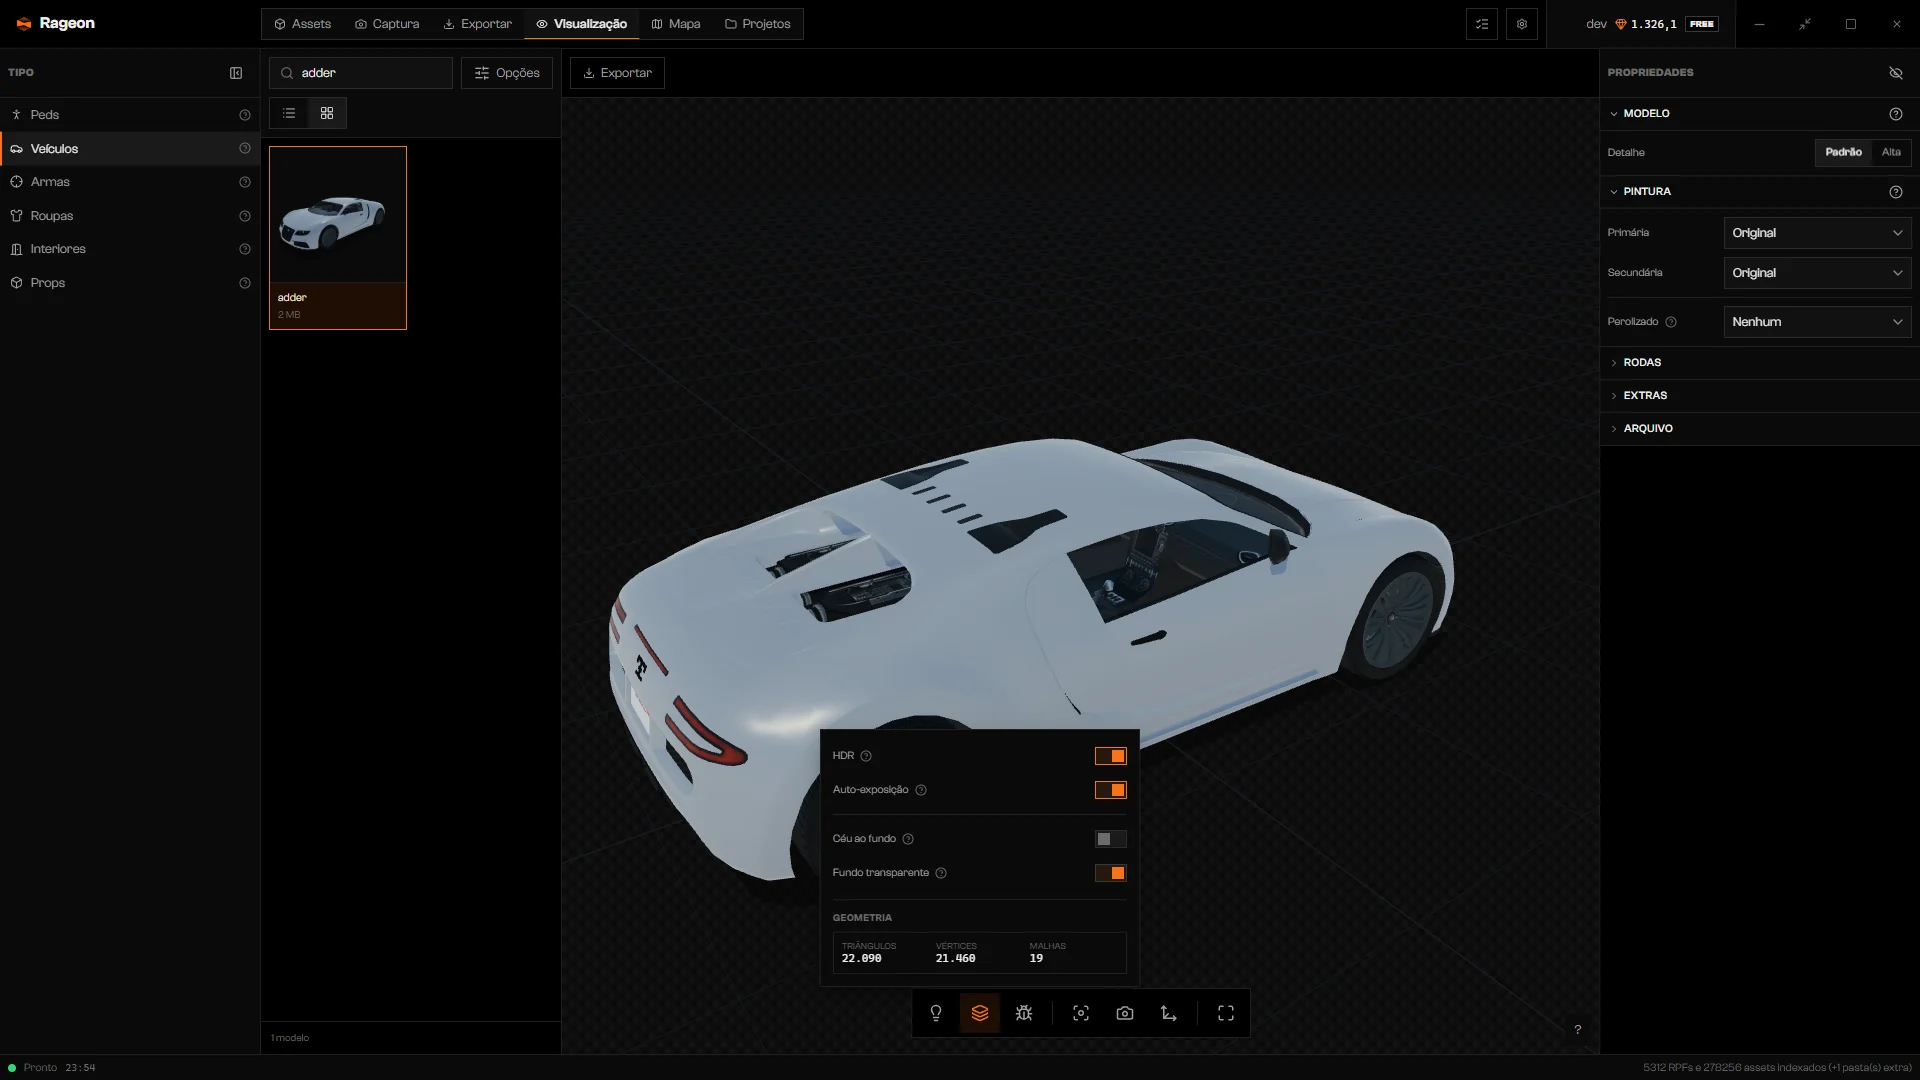Expand the Rodas section

tap(1759, 363)
